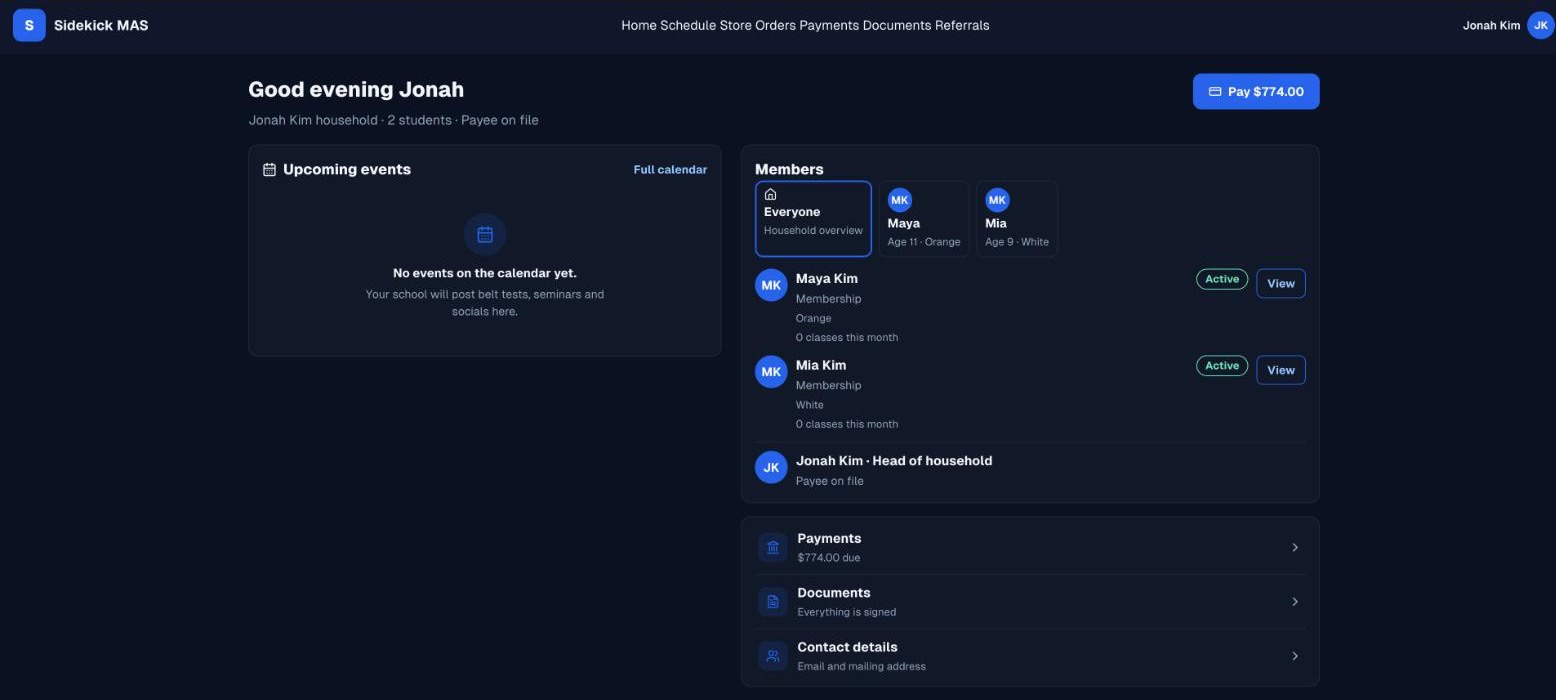Expand the Contact details row chevron

[x=1295, y=656]
